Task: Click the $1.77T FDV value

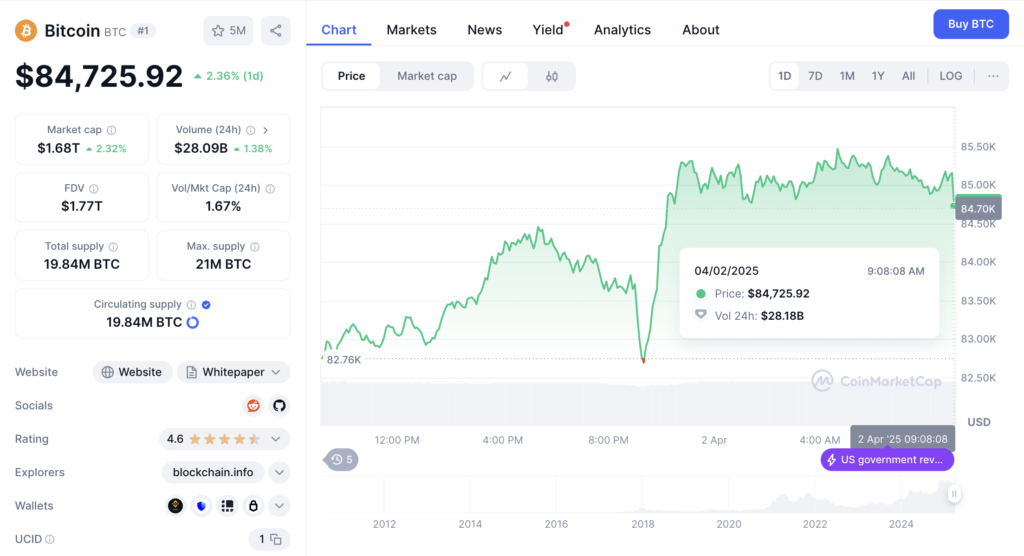Action: pos(82,206)
